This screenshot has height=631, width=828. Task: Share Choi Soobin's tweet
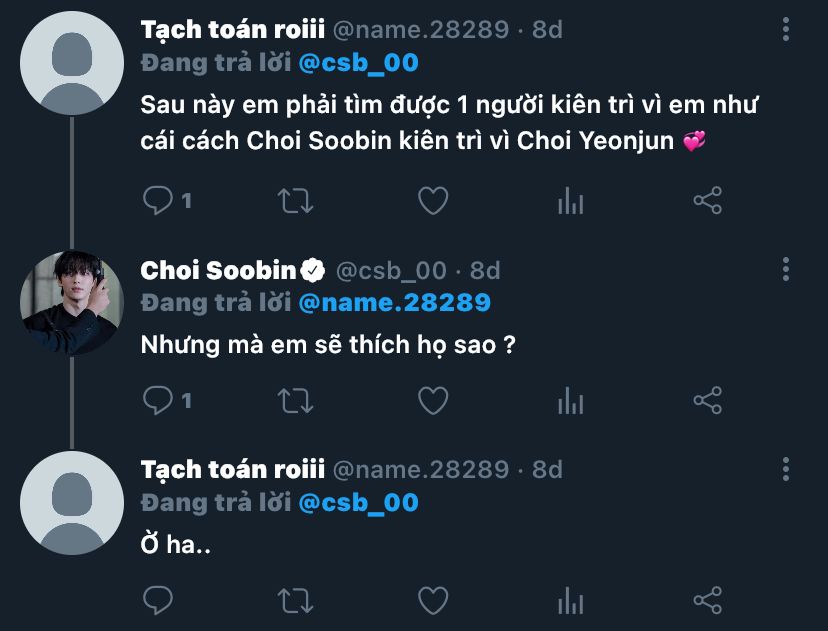click(x=707, y=401)
